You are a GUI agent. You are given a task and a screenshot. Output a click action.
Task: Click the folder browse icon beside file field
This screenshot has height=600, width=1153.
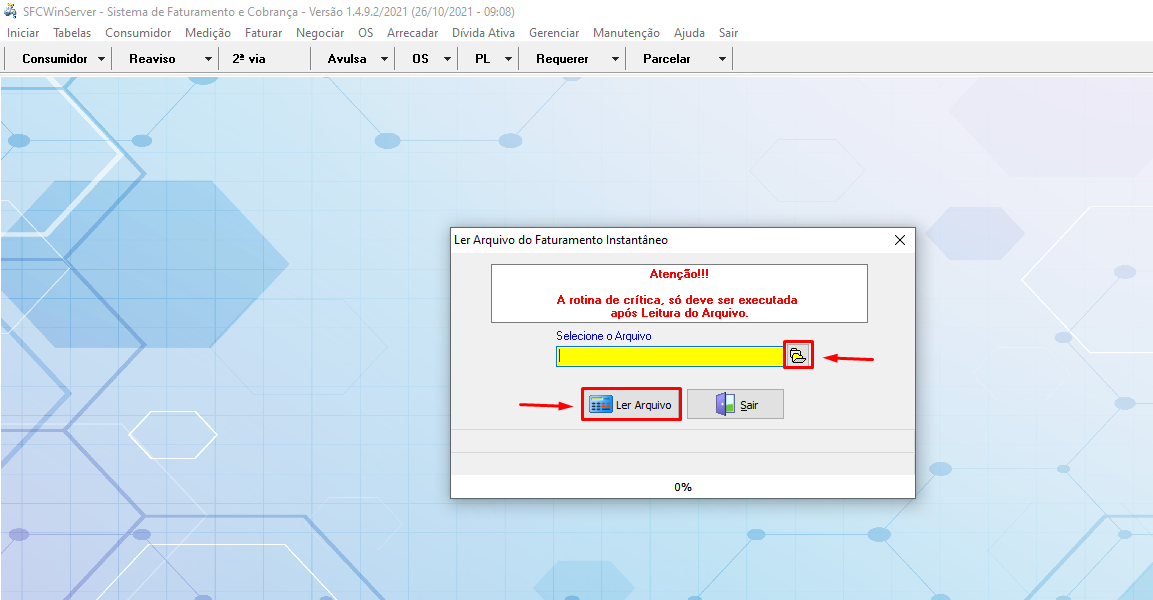point(797,355)
